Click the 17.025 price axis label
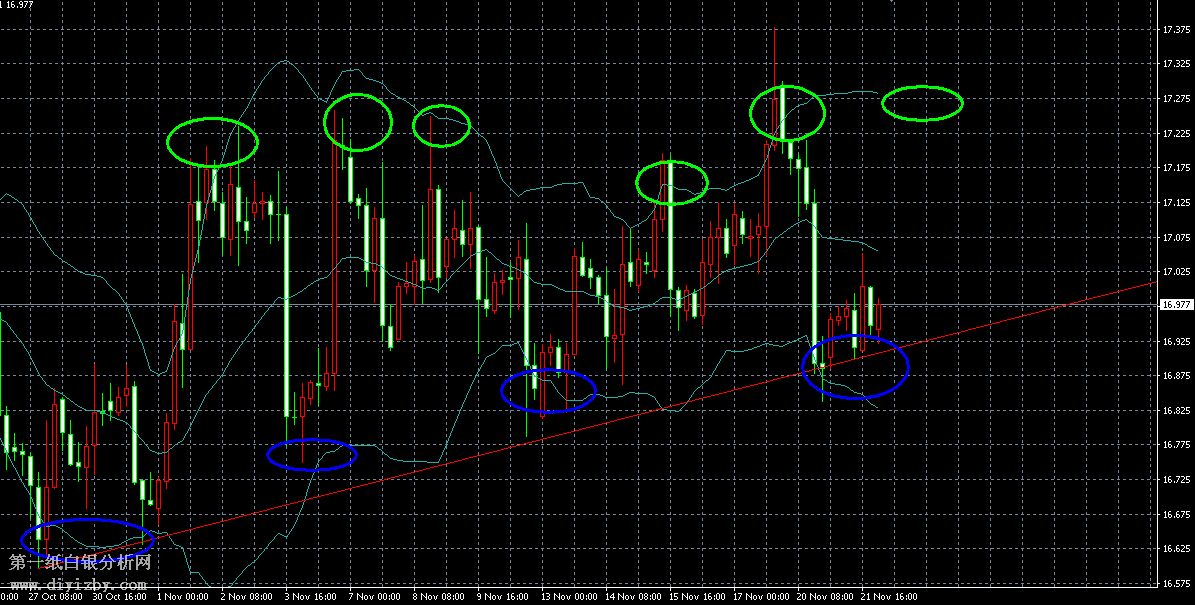 (x=1175, y=272)
